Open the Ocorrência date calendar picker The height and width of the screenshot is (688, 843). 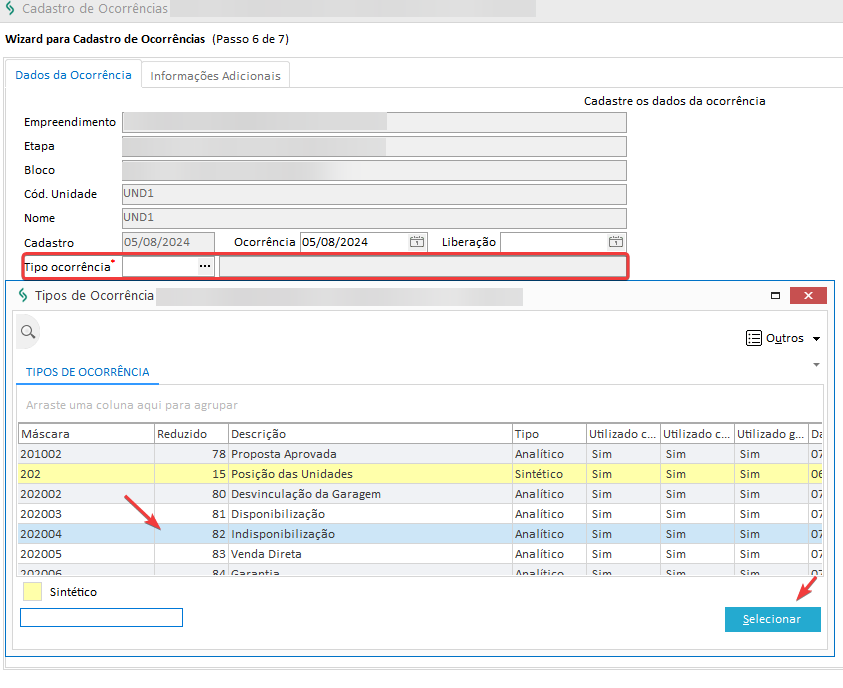point(416,242)
